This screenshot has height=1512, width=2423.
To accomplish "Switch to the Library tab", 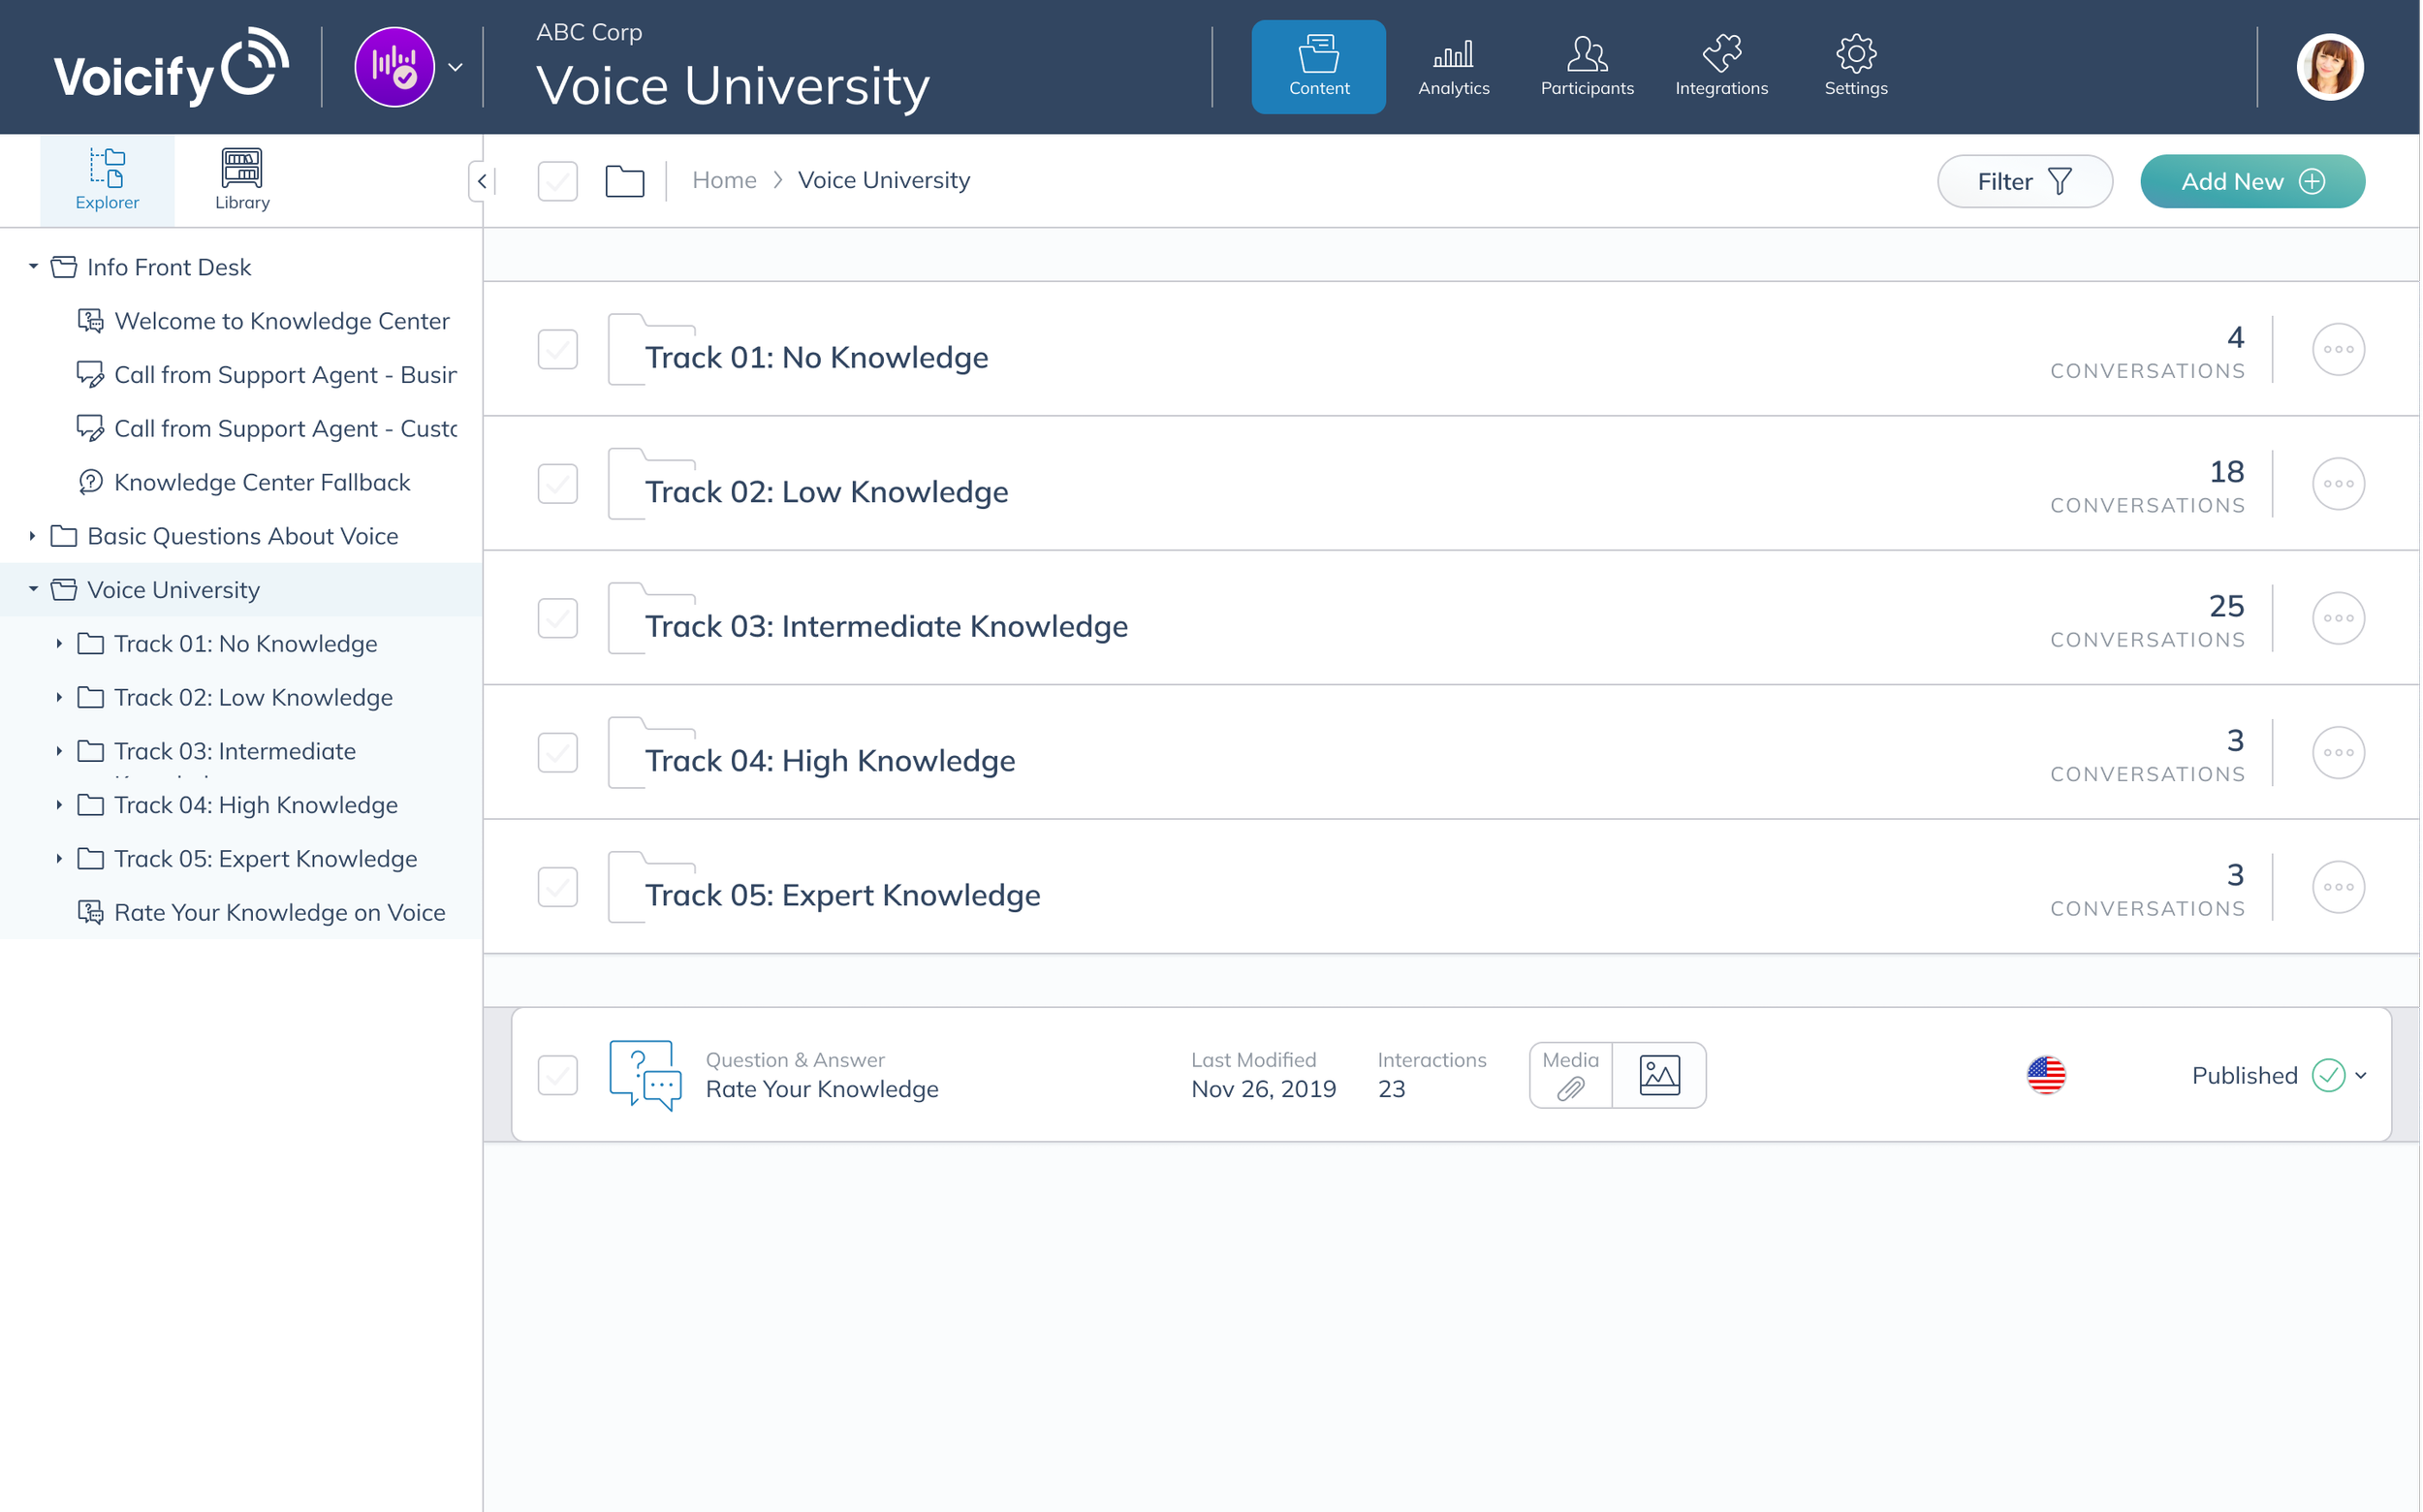I will [242, 180].
